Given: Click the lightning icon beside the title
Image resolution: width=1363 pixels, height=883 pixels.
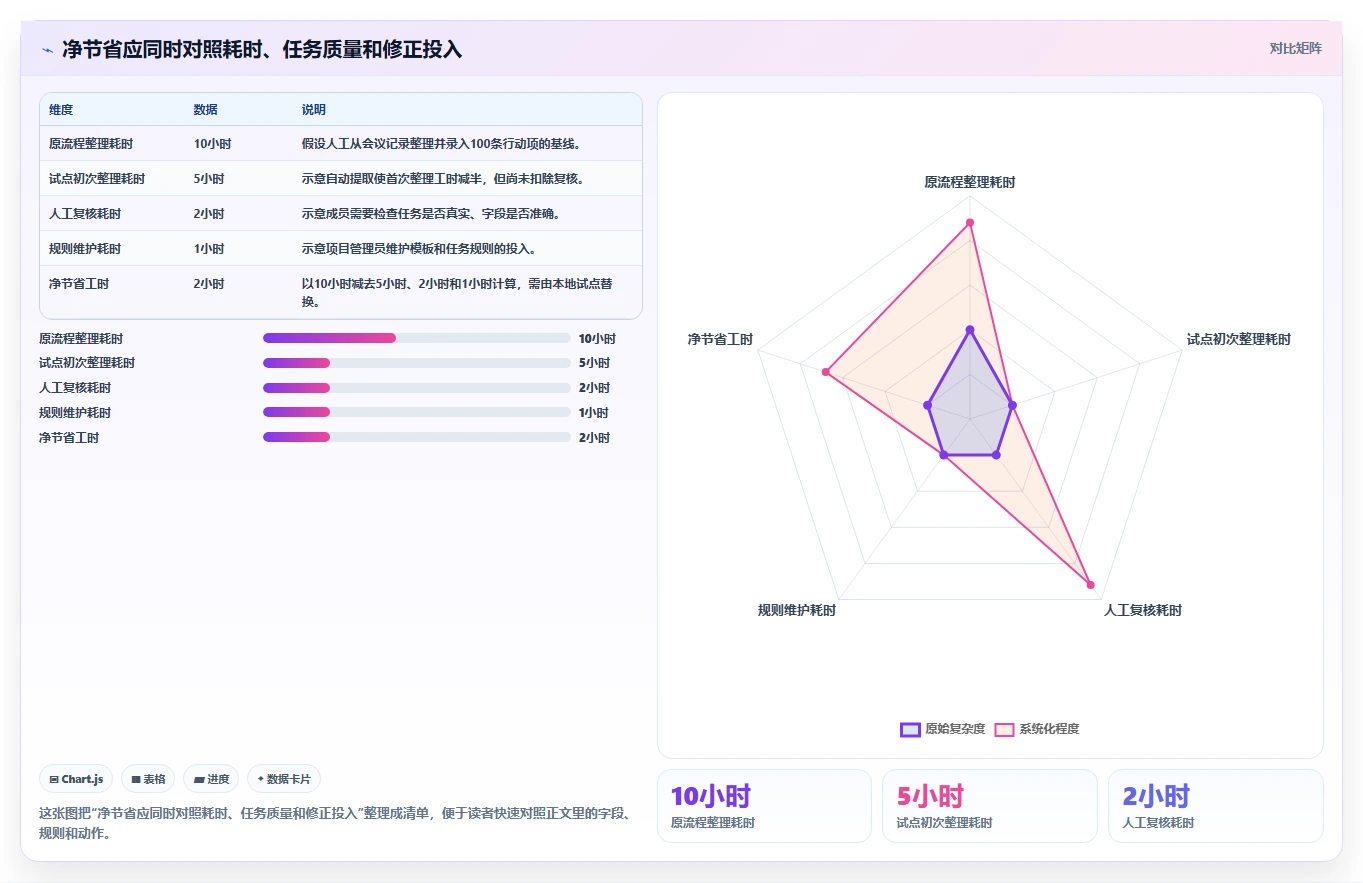Looking at the screenshot, I should pos(47,49).
